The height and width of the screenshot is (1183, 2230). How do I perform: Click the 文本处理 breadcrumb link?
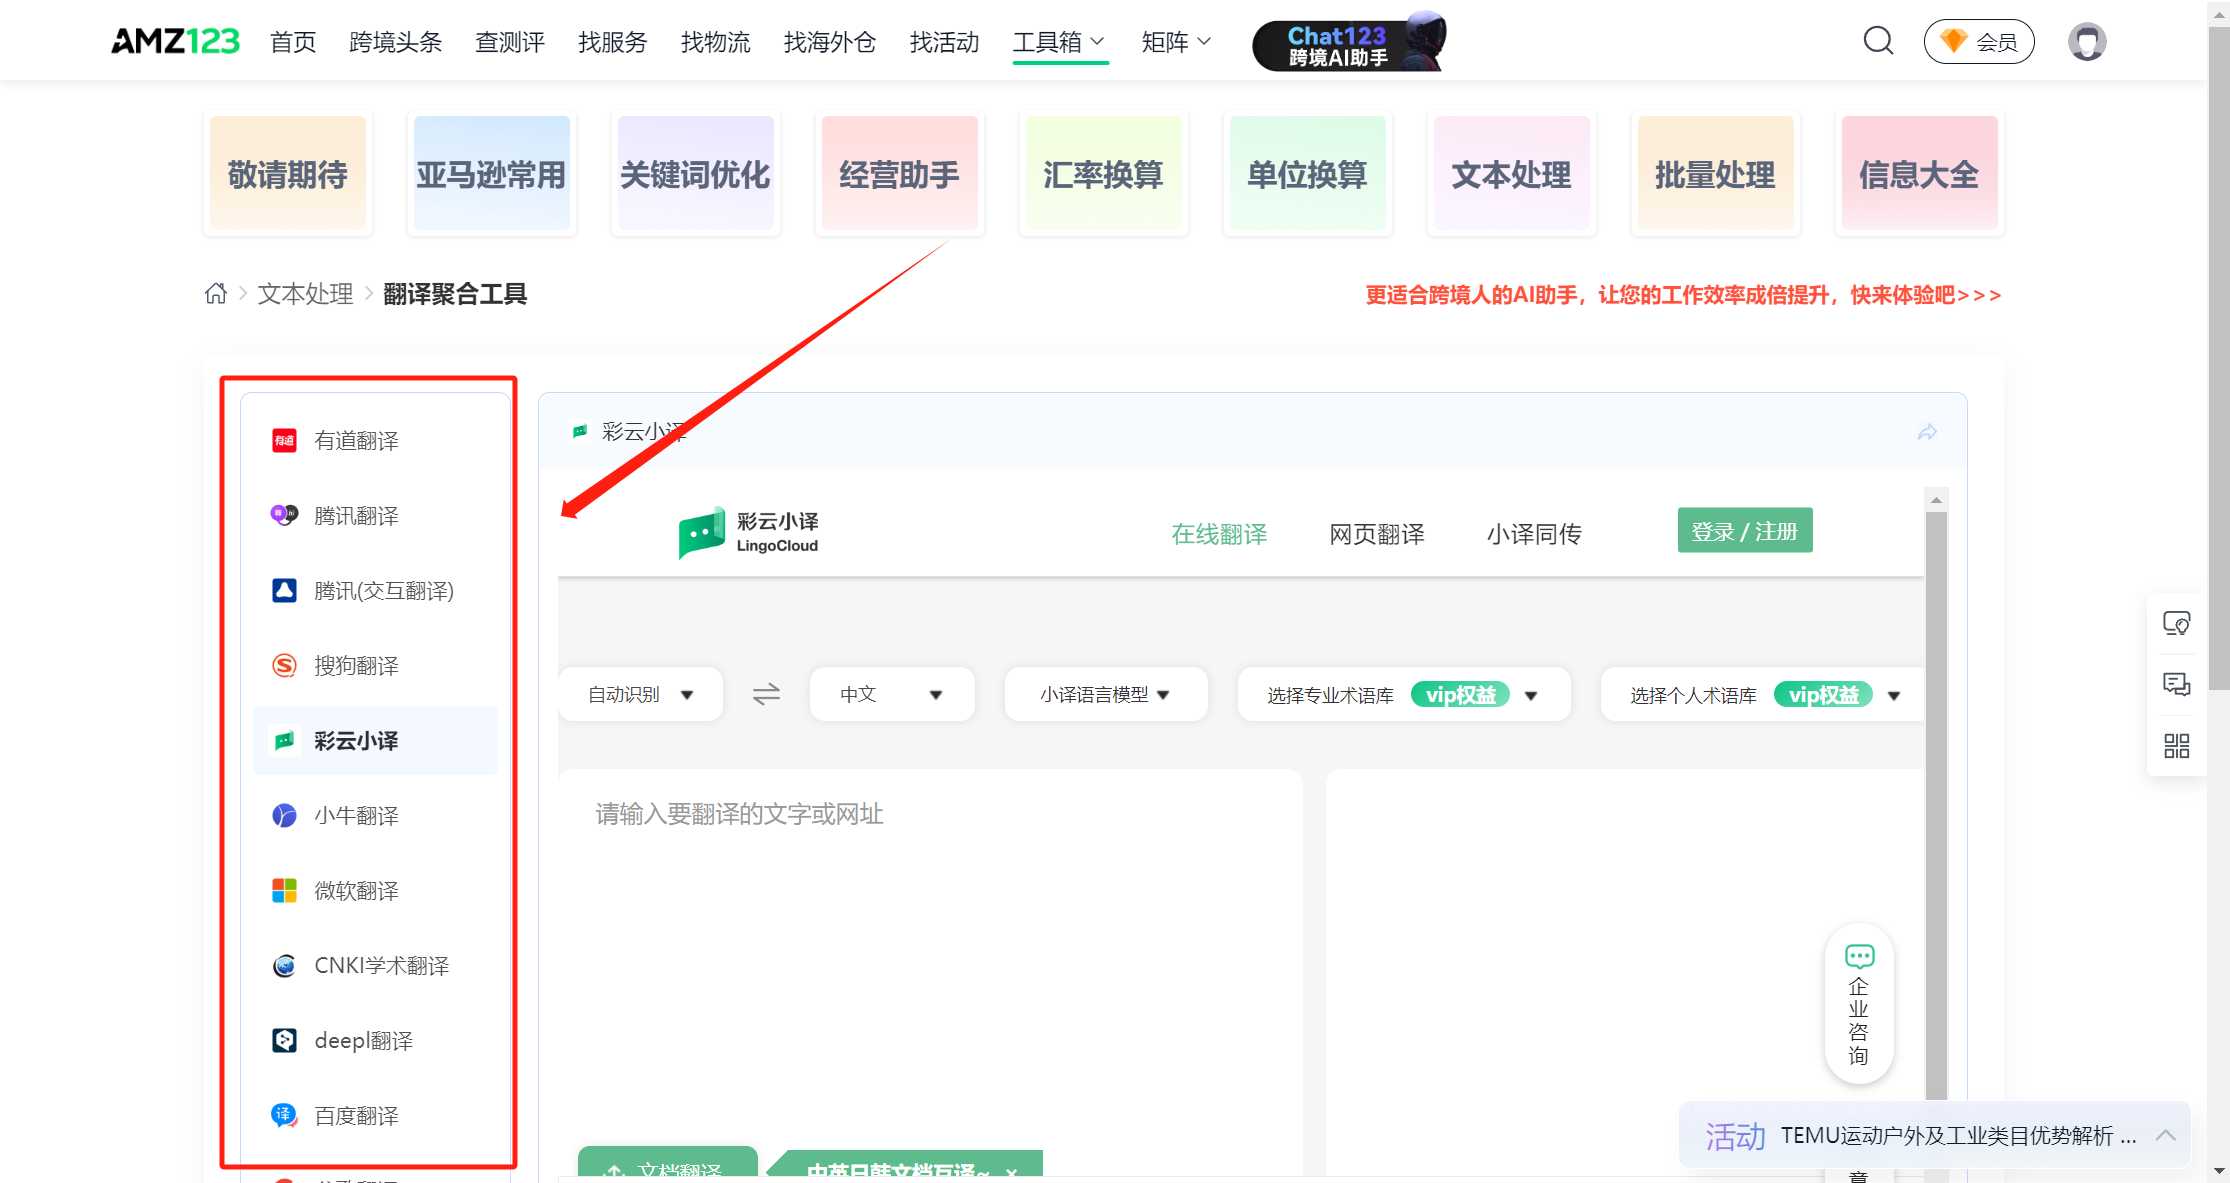click(x=305, y=294)
